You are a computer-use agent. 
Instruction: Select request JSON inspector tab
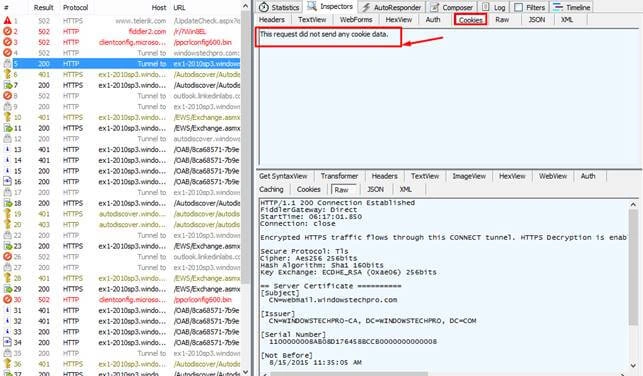[537, 20]
